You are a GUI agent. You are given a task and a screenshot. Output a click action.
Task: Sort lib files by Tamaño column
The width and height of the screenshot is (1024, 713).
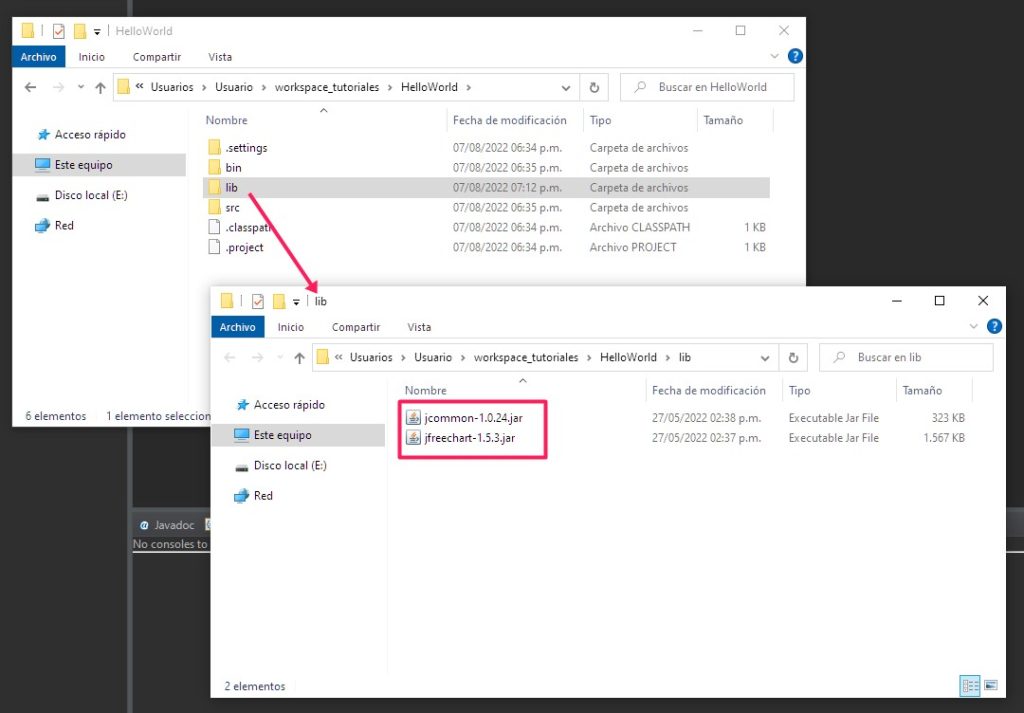point(922,391)
